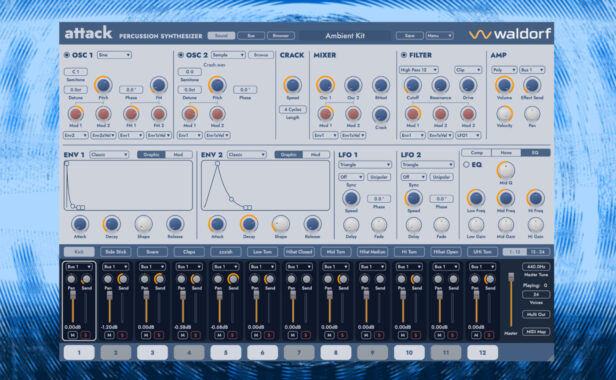
Task: Toggle the OSC 1 power button
Action: point(67,55)
